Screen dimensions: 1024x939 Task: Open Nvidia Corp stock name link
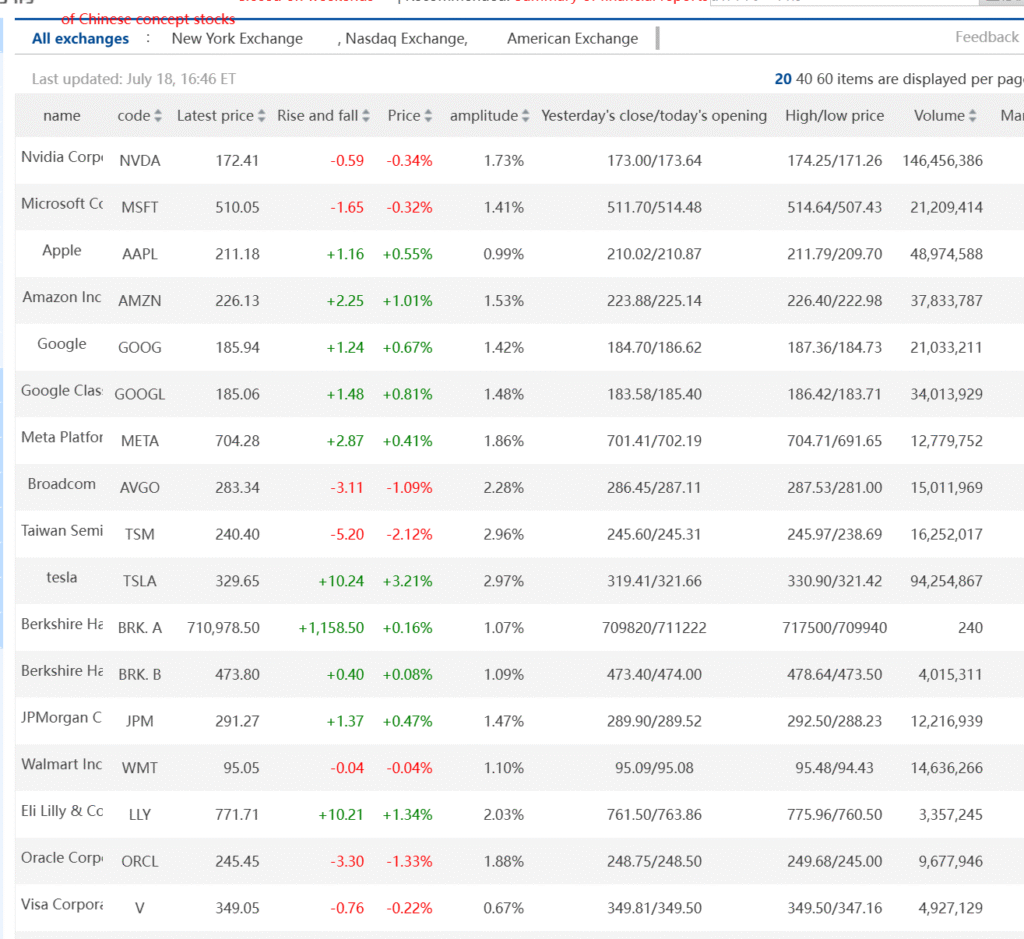pos(62,157)
